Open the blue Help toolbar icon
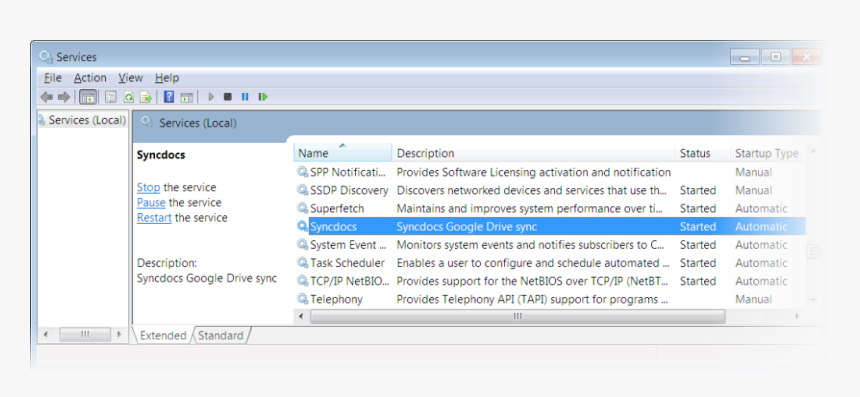 tap(169, 97)
